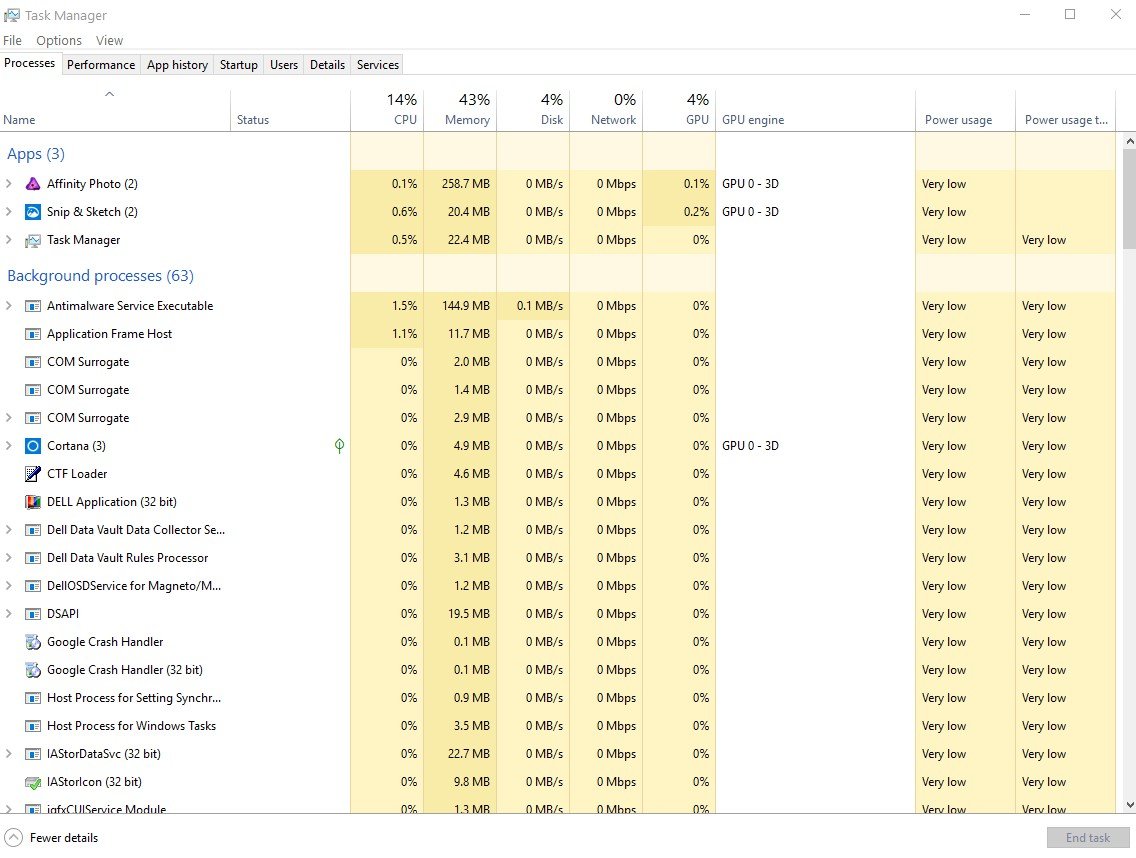This screenshot has width=1136, height=858.
Task: Expand Dell Data Vault Data Collector row
Action: tap(9, 530)
